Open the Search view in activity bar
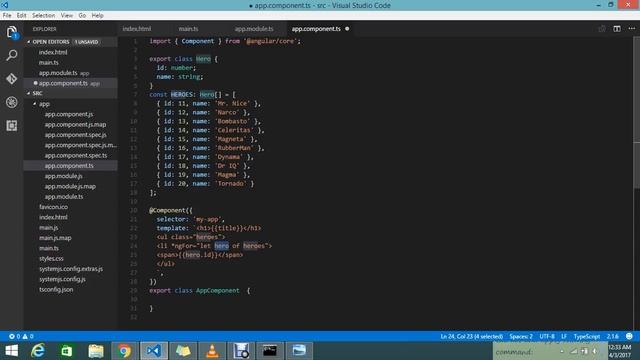640x360 pixels. tap(11, 55)
